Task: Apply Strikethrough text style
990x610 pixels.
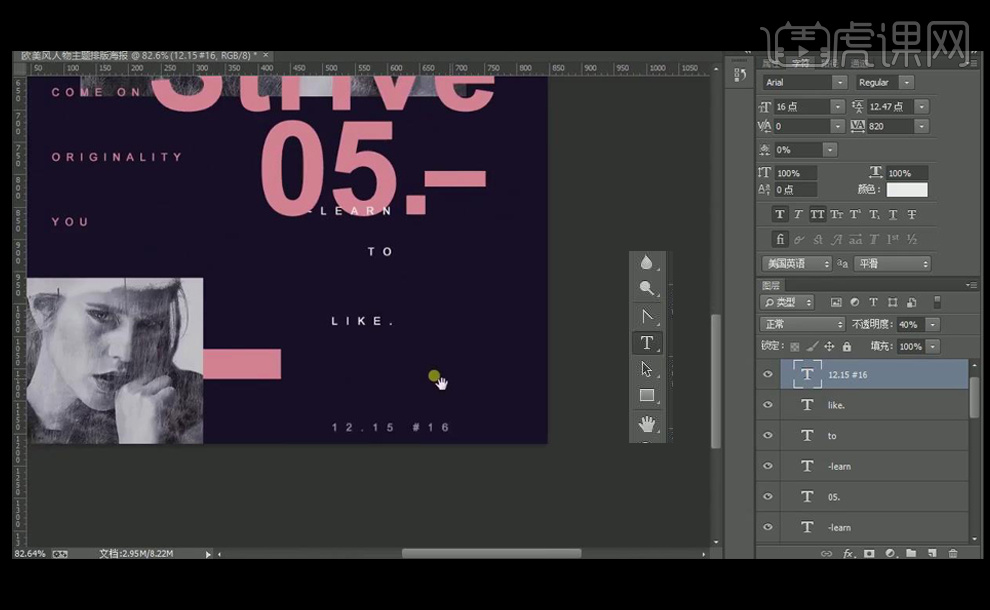Action: coord(912,215)
